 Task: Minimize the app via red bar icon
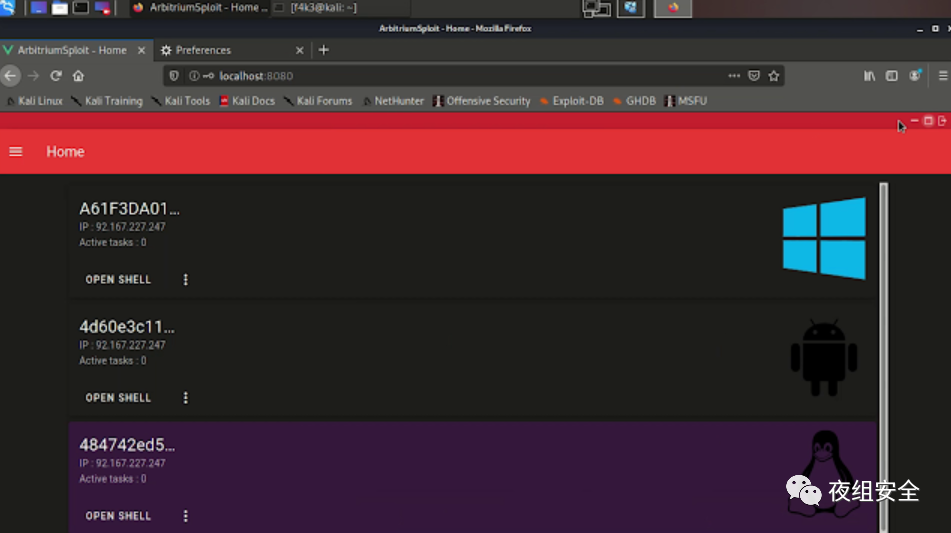point(915,121)
